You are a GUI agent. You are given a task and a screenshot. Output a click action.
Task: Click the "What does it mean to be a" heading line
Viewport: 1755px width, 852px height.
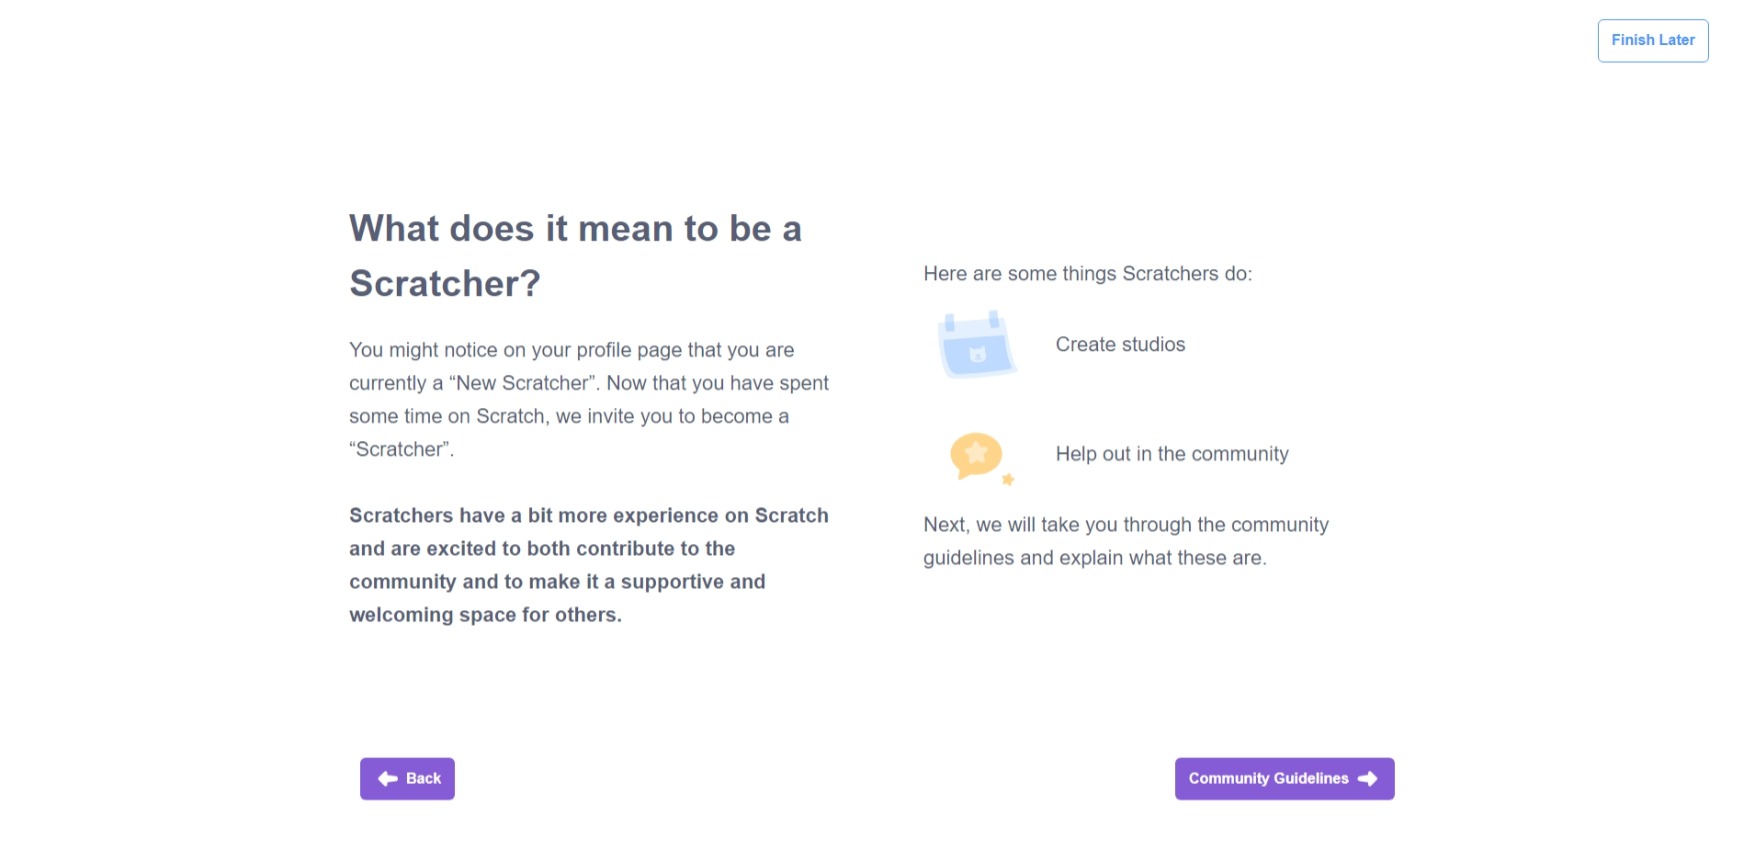(575, 229)
